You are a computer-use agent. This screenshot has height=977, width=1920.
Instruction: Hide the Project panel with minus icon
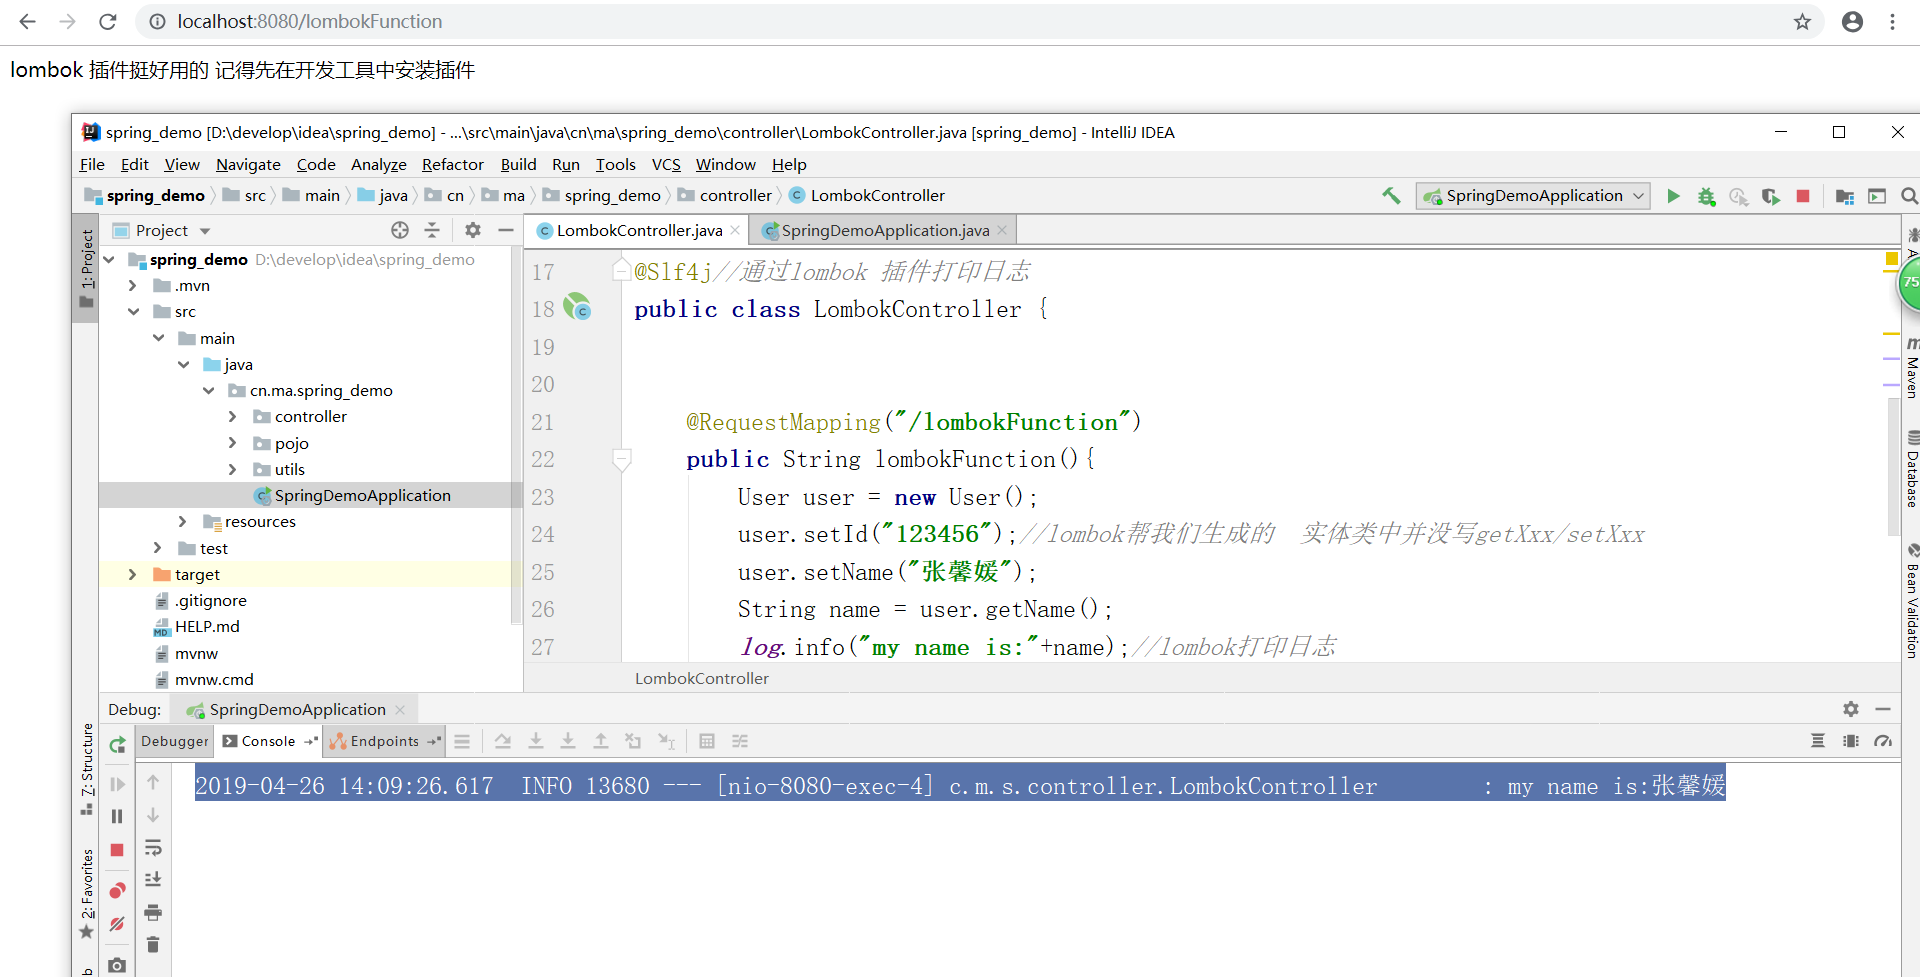[506, 230]
